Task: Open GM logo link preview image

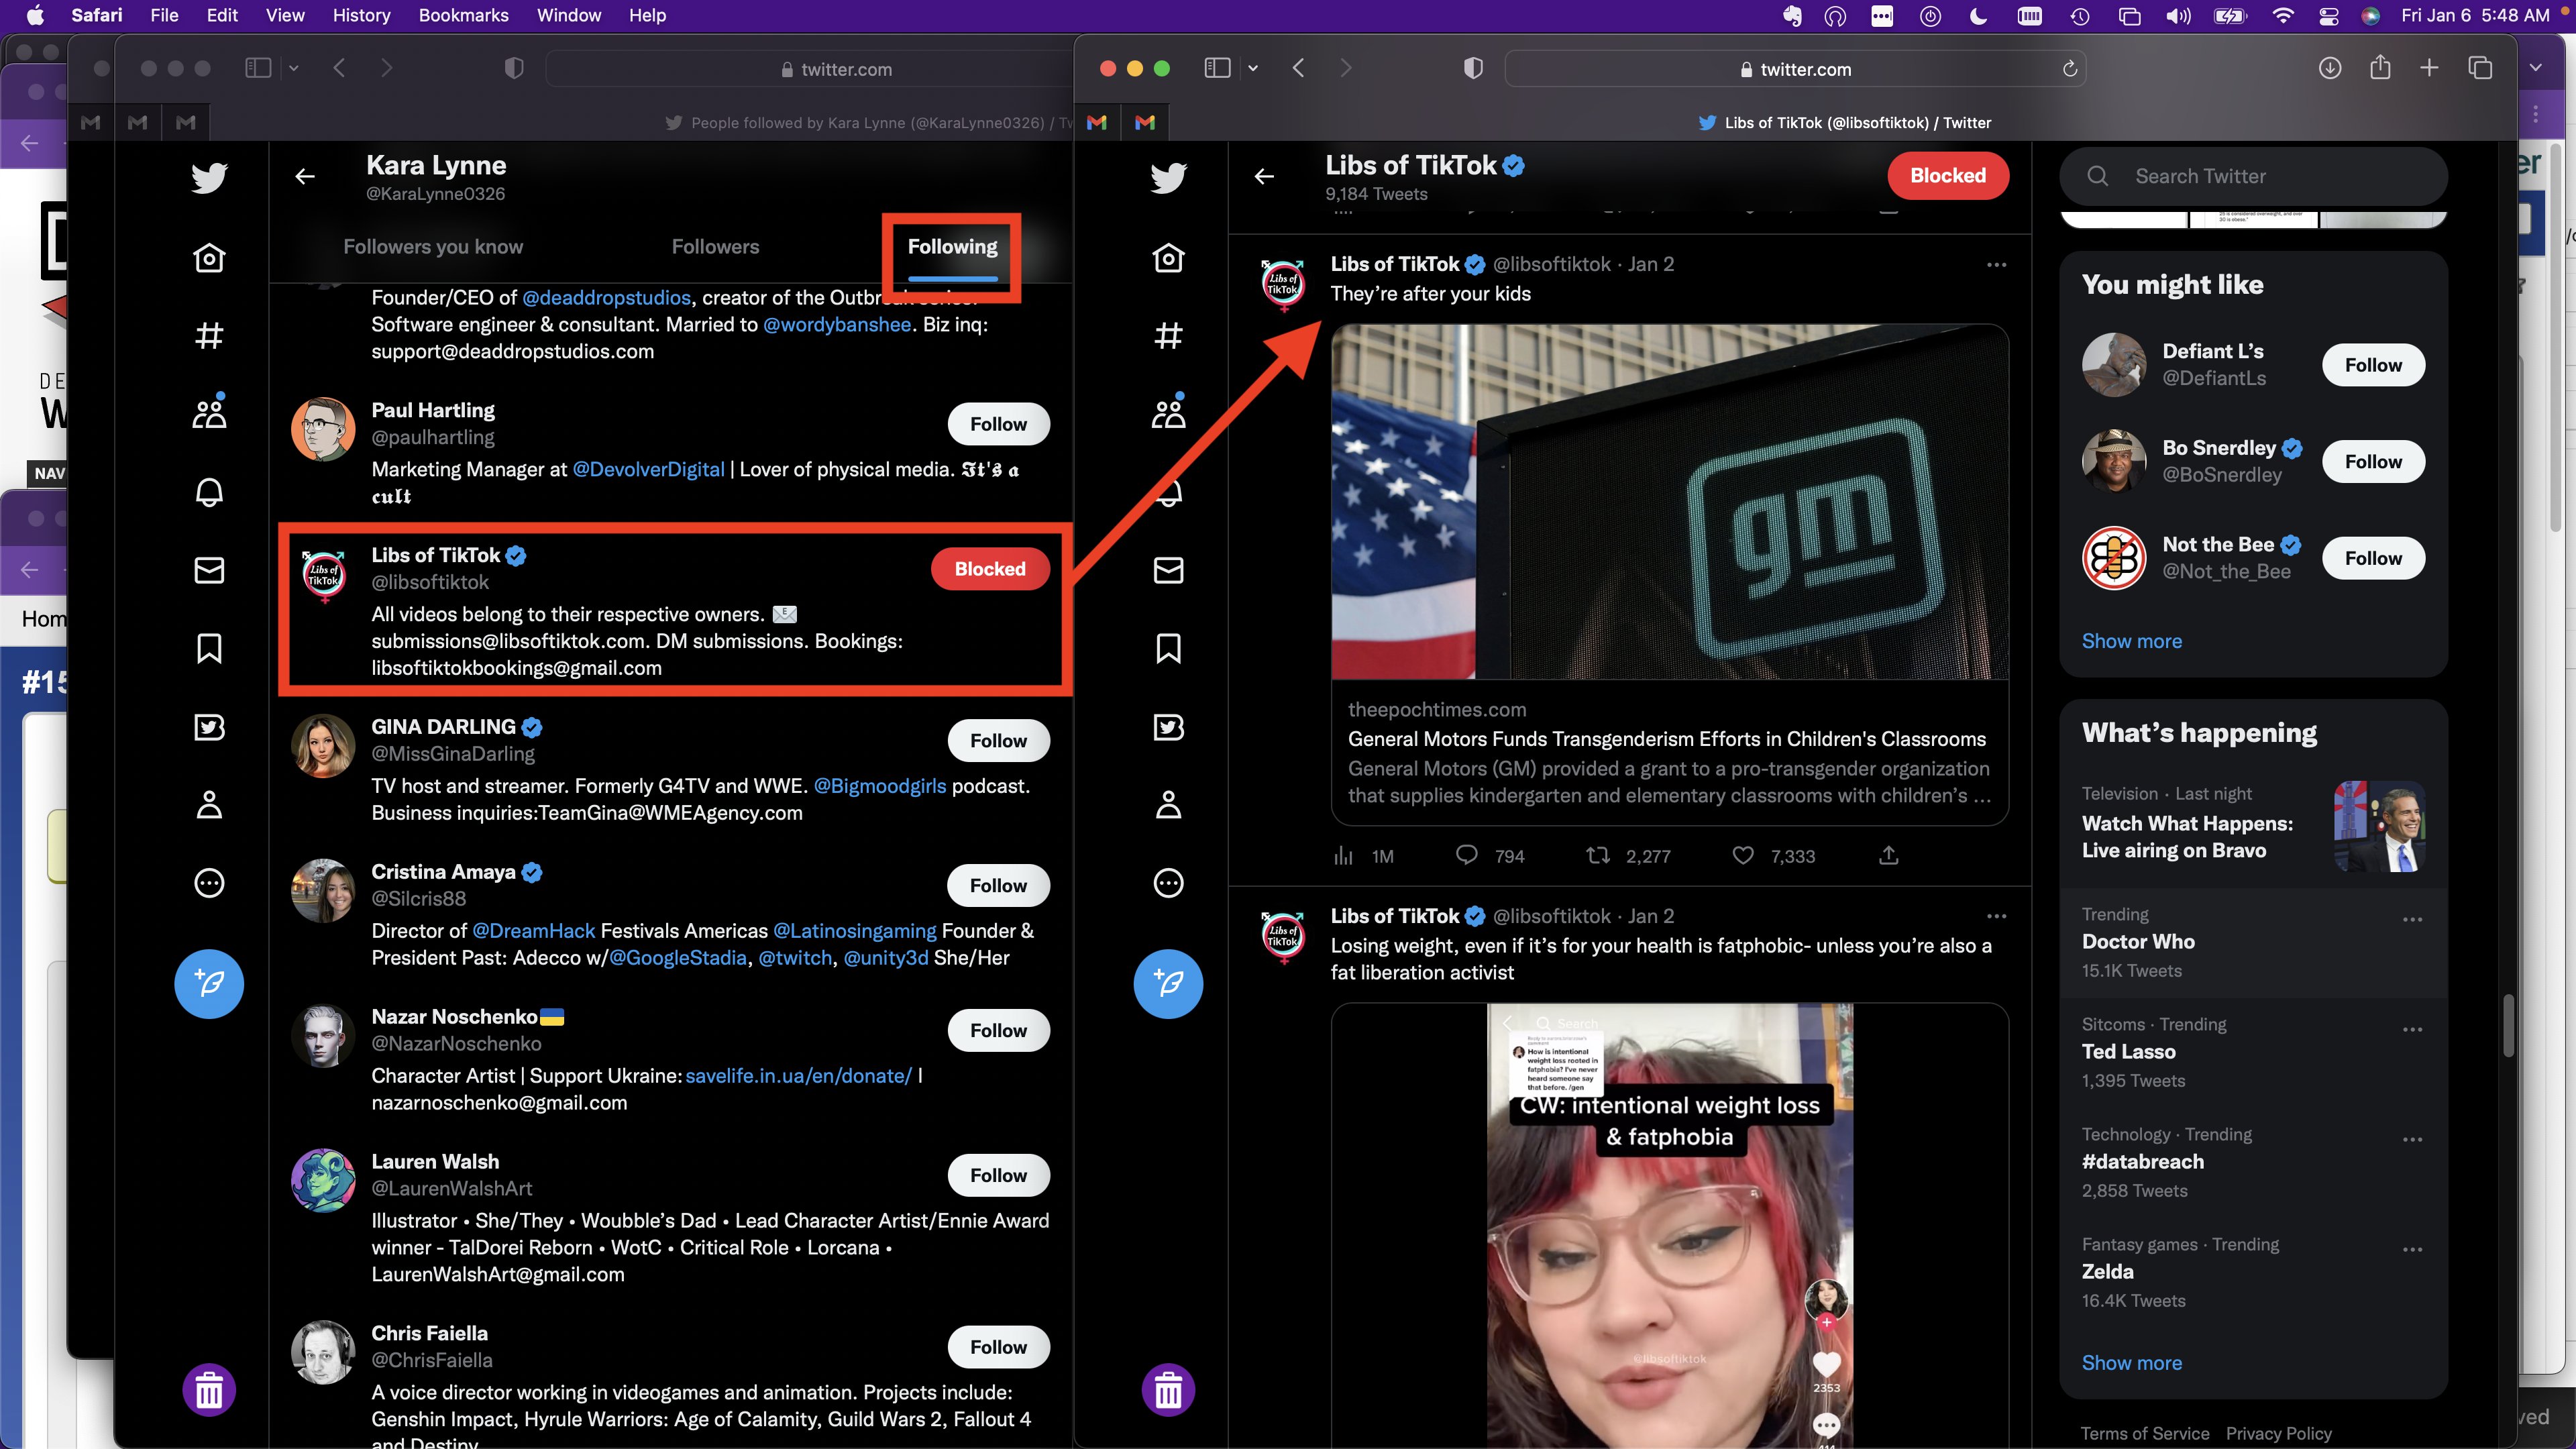Action: [1669, 502]
